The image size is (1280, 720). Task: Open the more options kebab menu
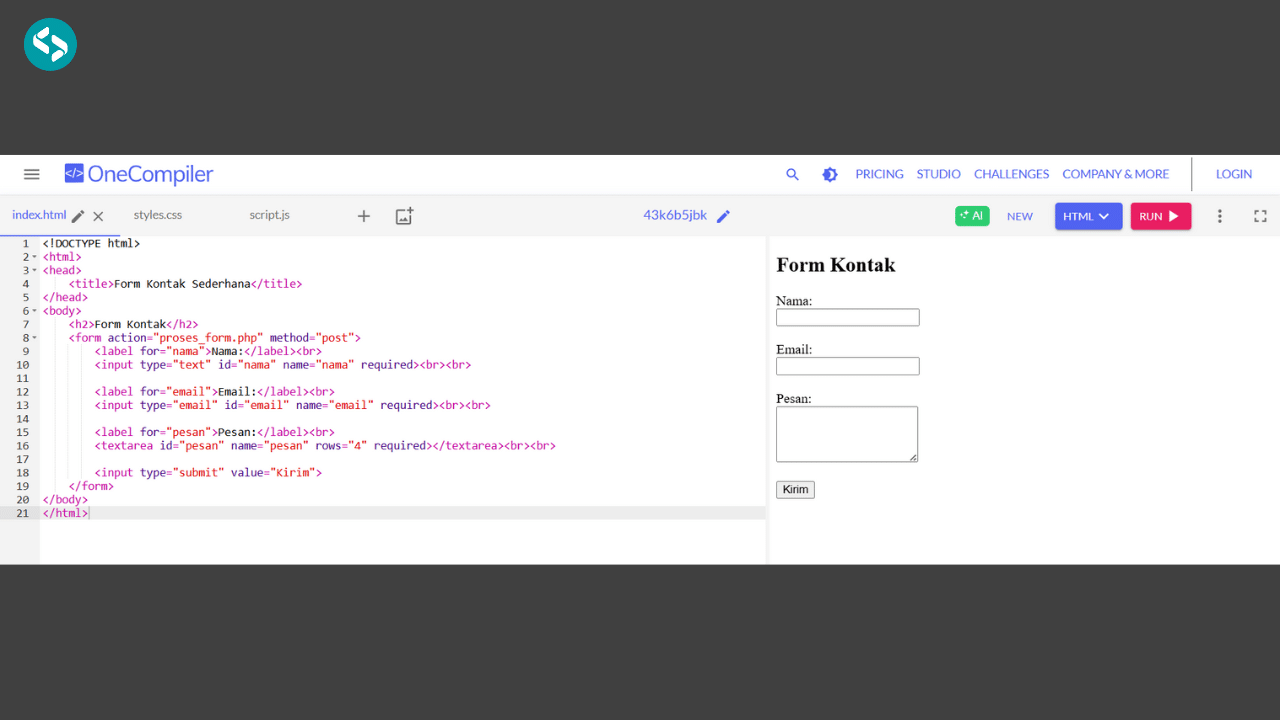[x=1219, y=216]
